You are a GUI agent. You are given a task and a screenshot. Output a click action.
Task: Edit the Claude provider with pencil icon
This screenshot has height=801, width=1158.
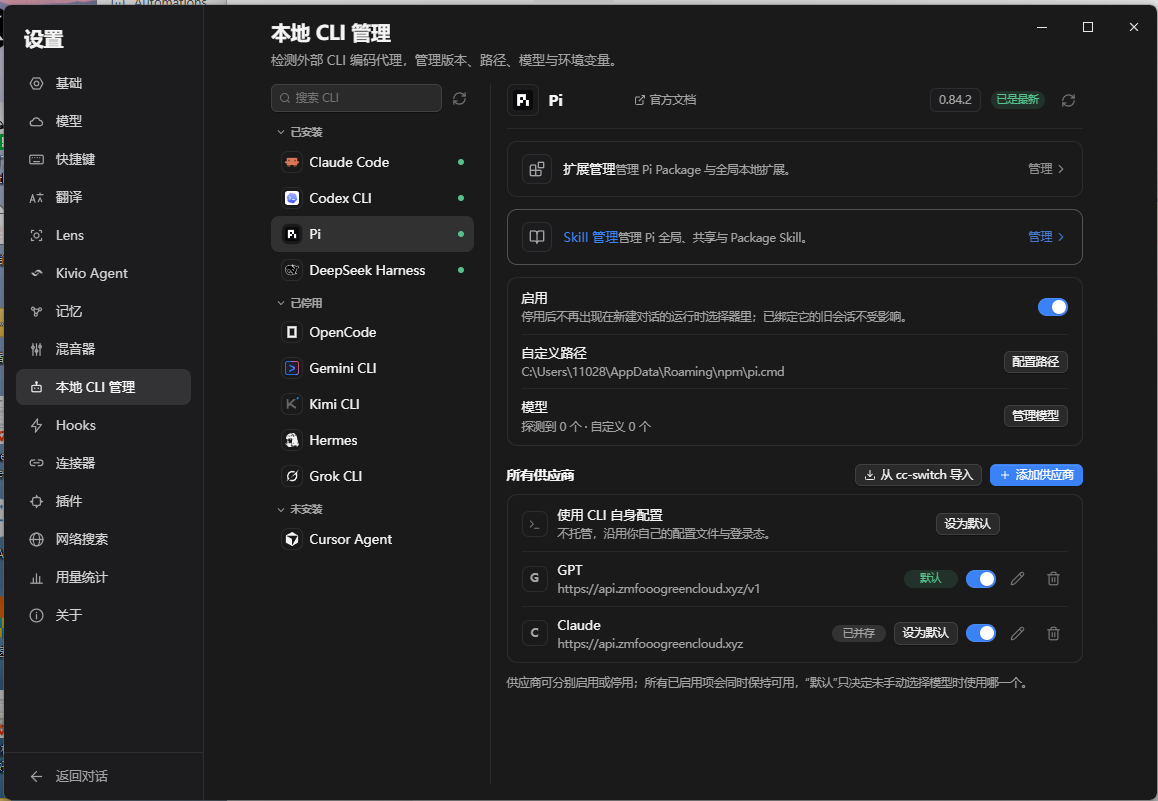point(1018,633)
